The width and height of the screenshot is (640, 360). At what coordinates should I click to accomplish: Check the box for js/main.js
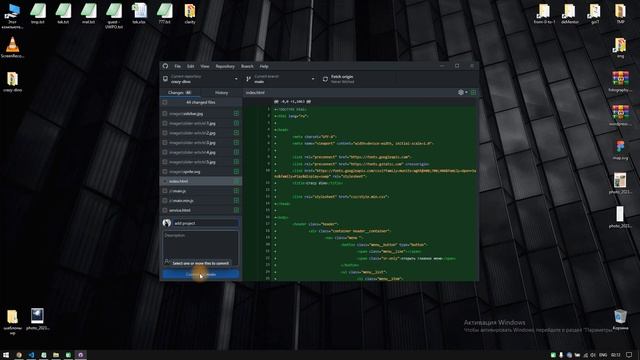(165, 191)
